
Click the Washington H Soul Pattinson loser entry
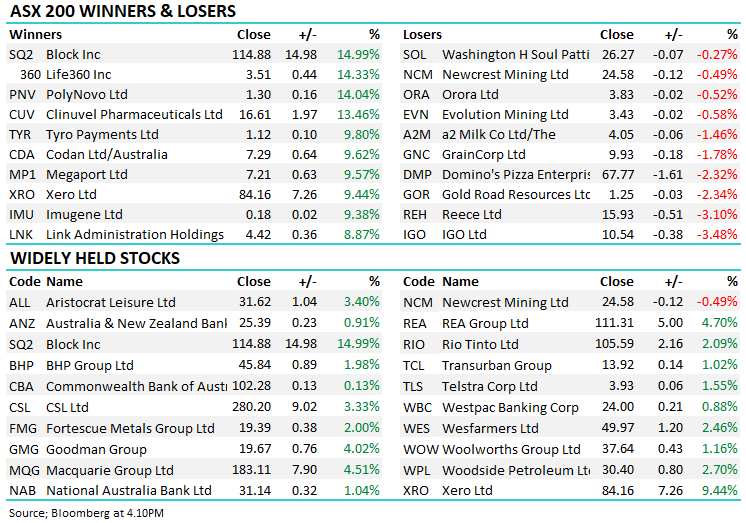point(516,54)
